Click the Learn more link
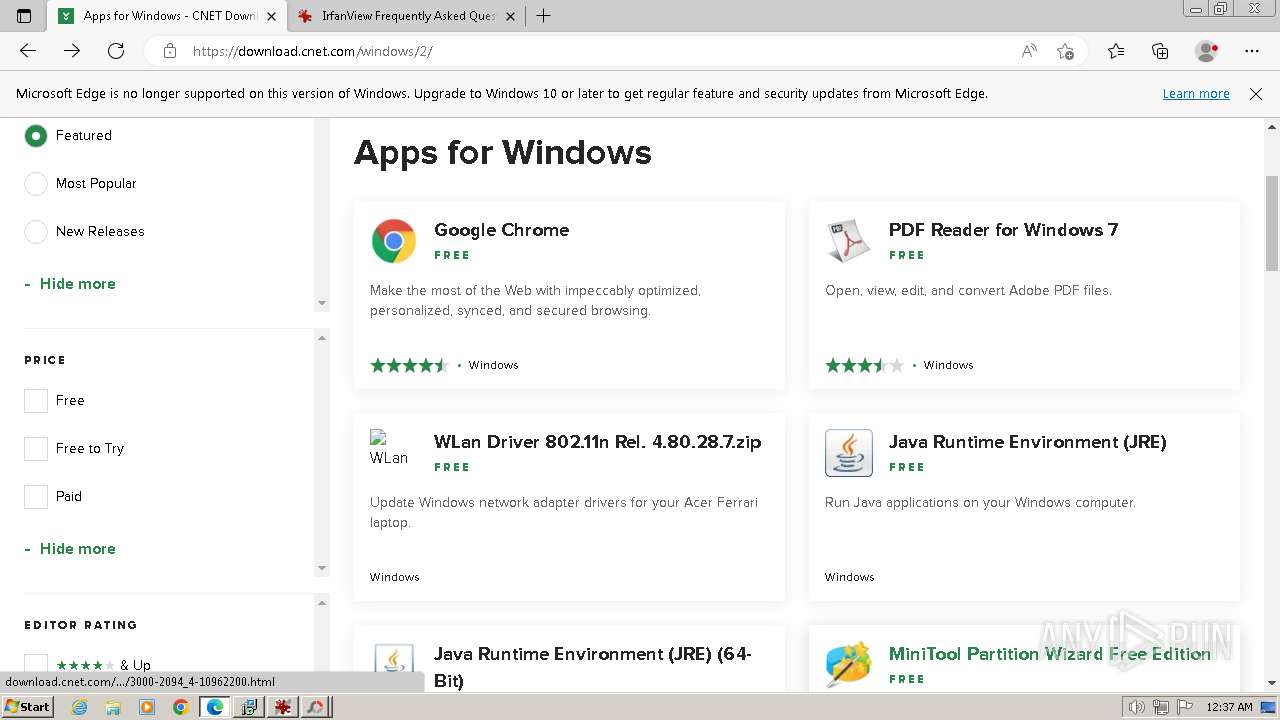 tap(1196, 94)
